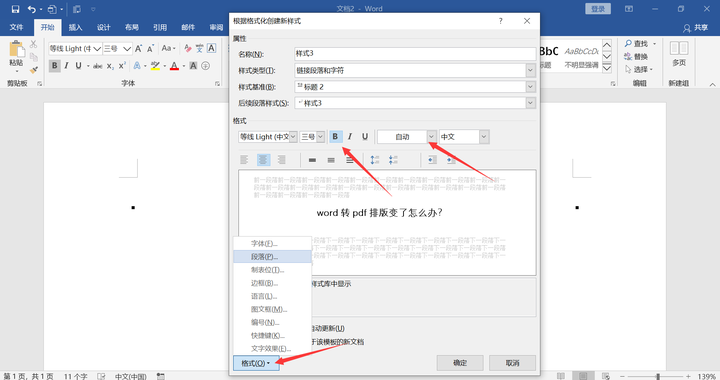Click the Undo icon in title bar
Screen dimensions: 720x380
click(31, 9)
